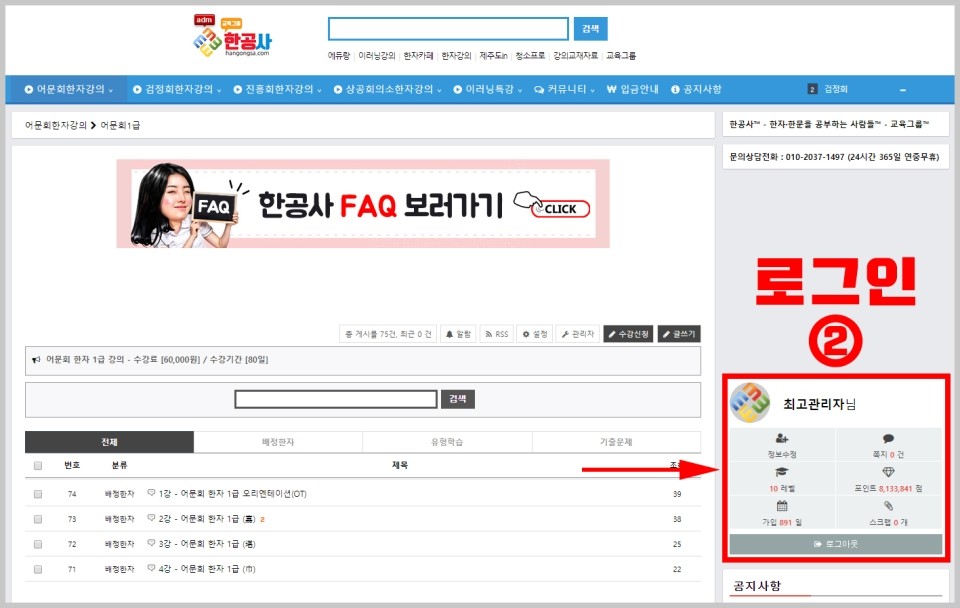Switch to the 배정한자 tab
The width and height of the screenshot is (960, 608).
click(x=278, y=442)
